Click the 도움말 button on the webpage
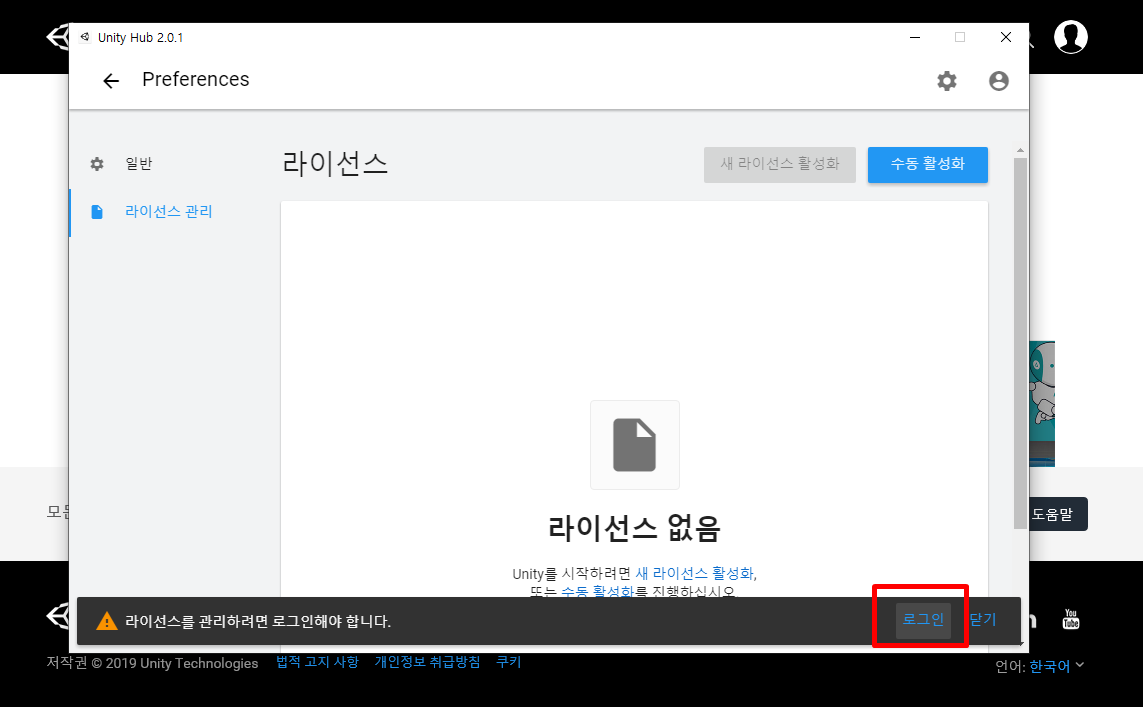The image size is (1143, 707). click(x=1058, y=515)
